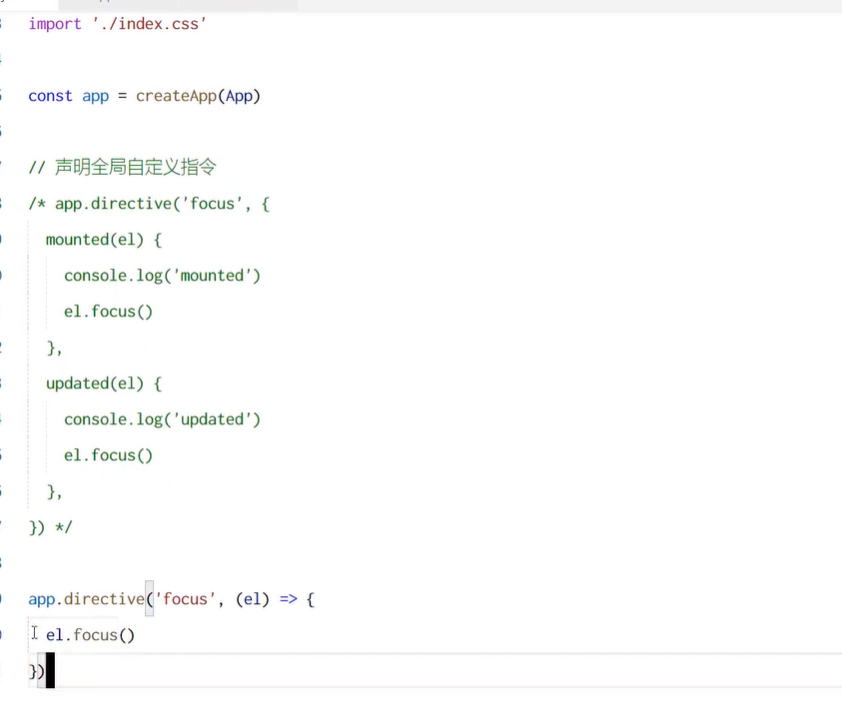Click 'app.directive' in the active arrow-function line

[x=86, y=599]
